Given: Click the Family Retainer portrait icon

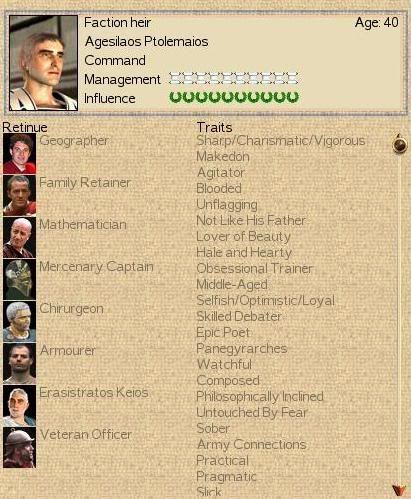Looking at the screenshot, I should (x=19, y=195).
